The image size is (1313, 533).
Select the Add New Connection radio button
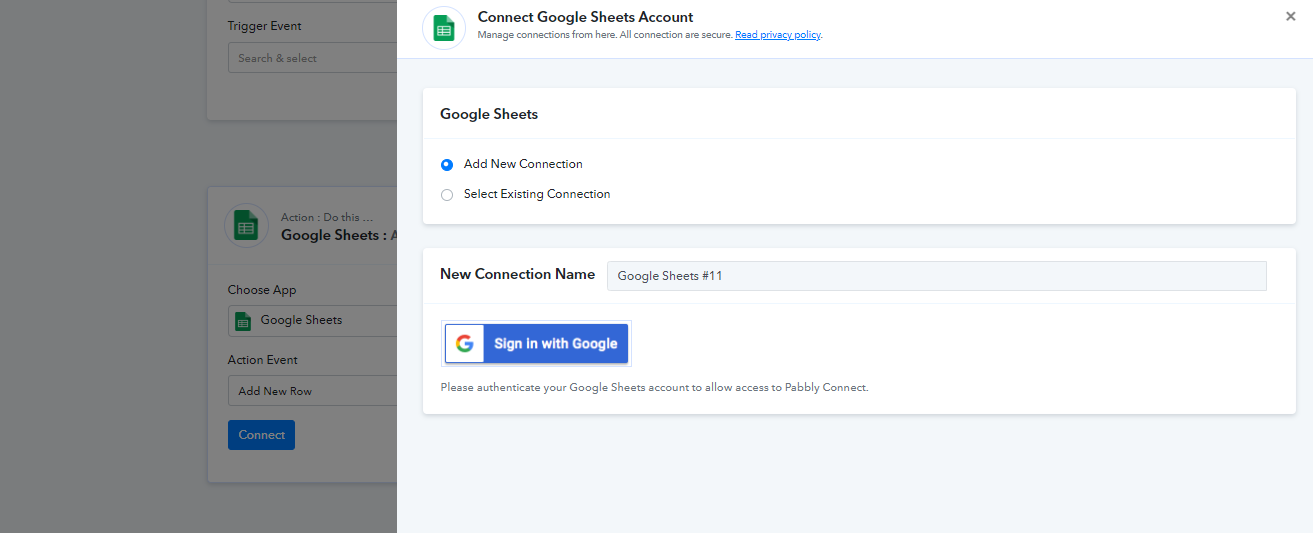click(x=447, y=165)
